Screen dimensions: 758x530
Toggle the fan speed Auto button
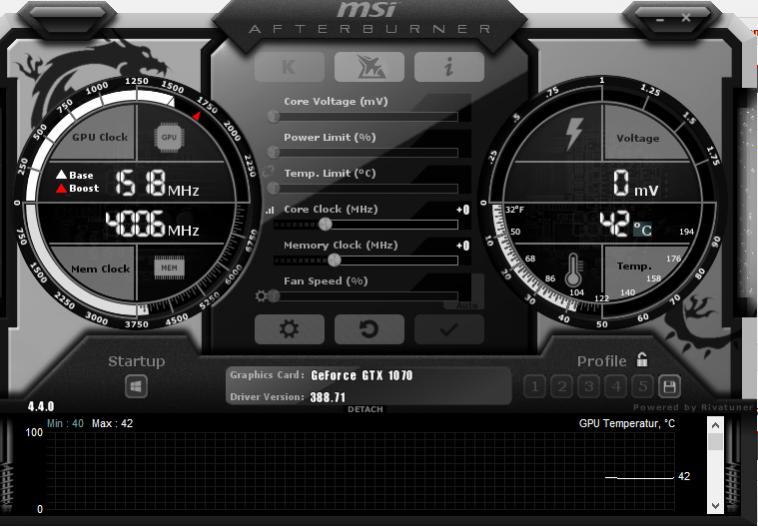pos(465,305)
